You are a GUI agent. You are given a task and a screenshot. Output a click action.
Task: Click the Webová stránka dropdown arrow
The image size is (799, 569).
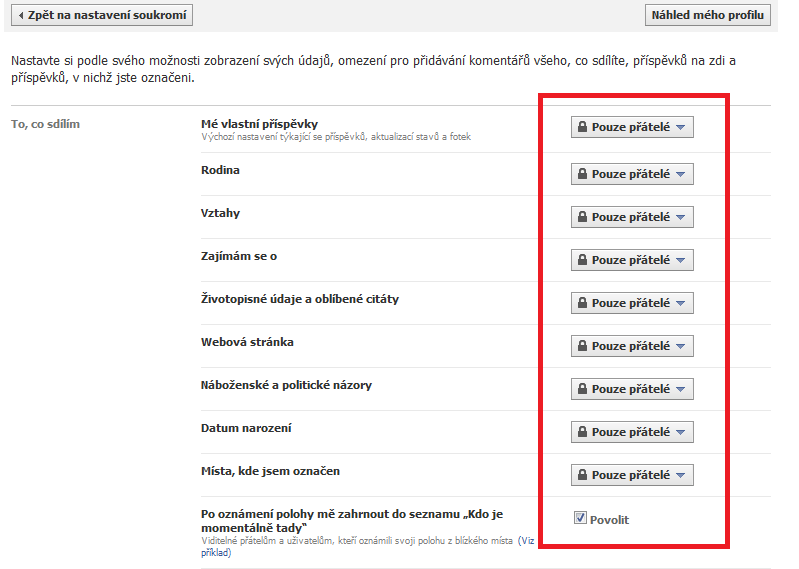click(681, 346)
